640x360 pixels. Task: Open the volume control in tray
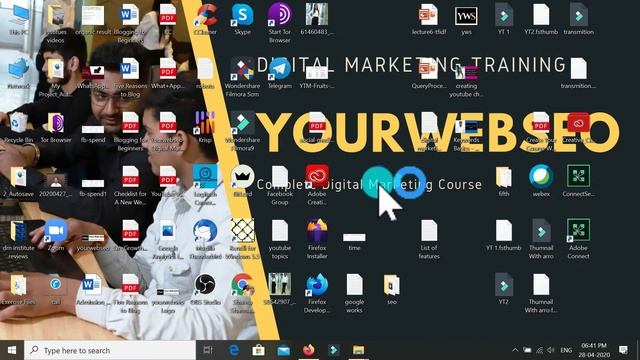551,350
